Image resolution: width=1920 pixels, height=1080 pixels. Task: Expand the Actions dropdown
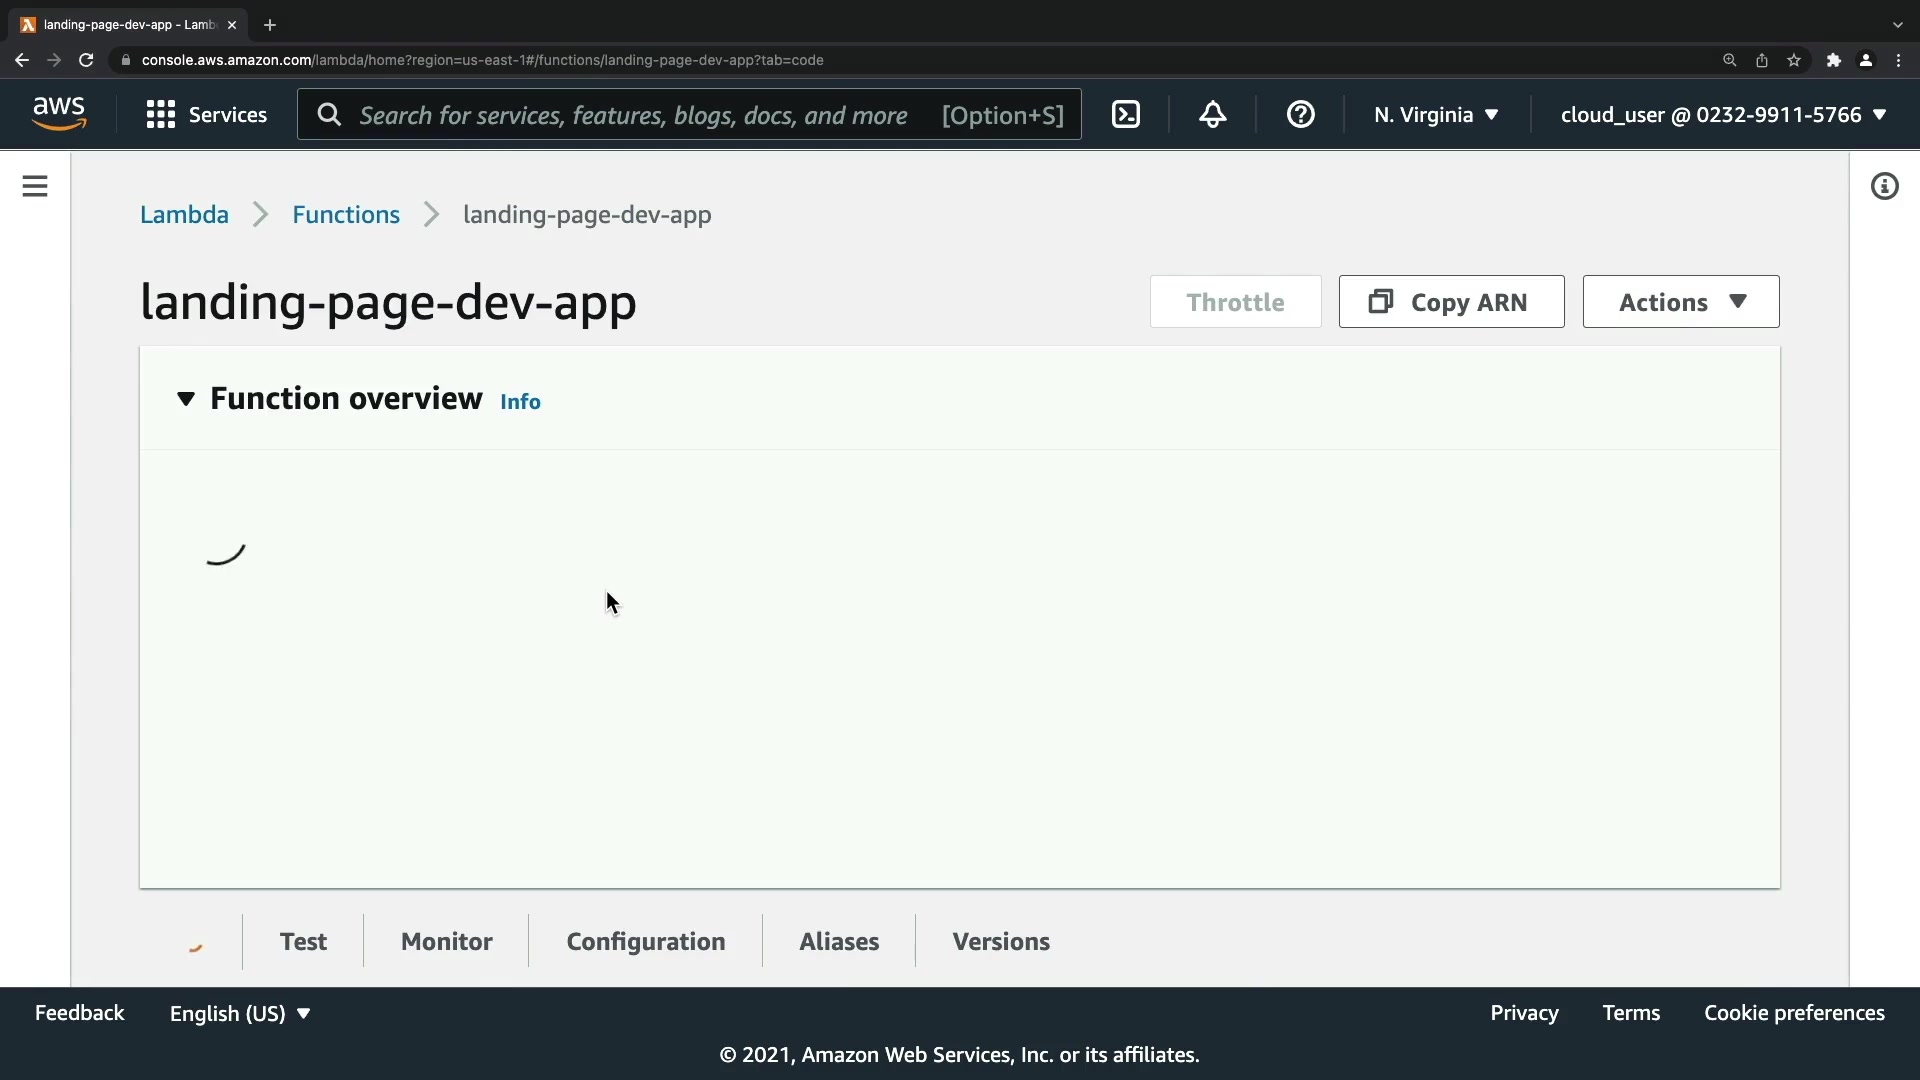coord(1680,302)
